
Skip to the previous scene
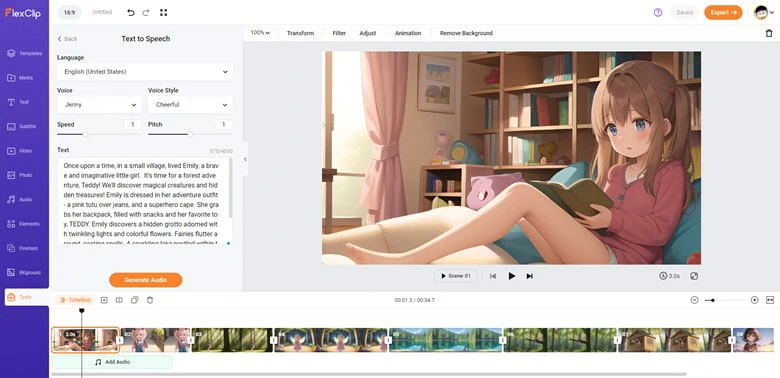pyautogui.click(x=493, y=276)
